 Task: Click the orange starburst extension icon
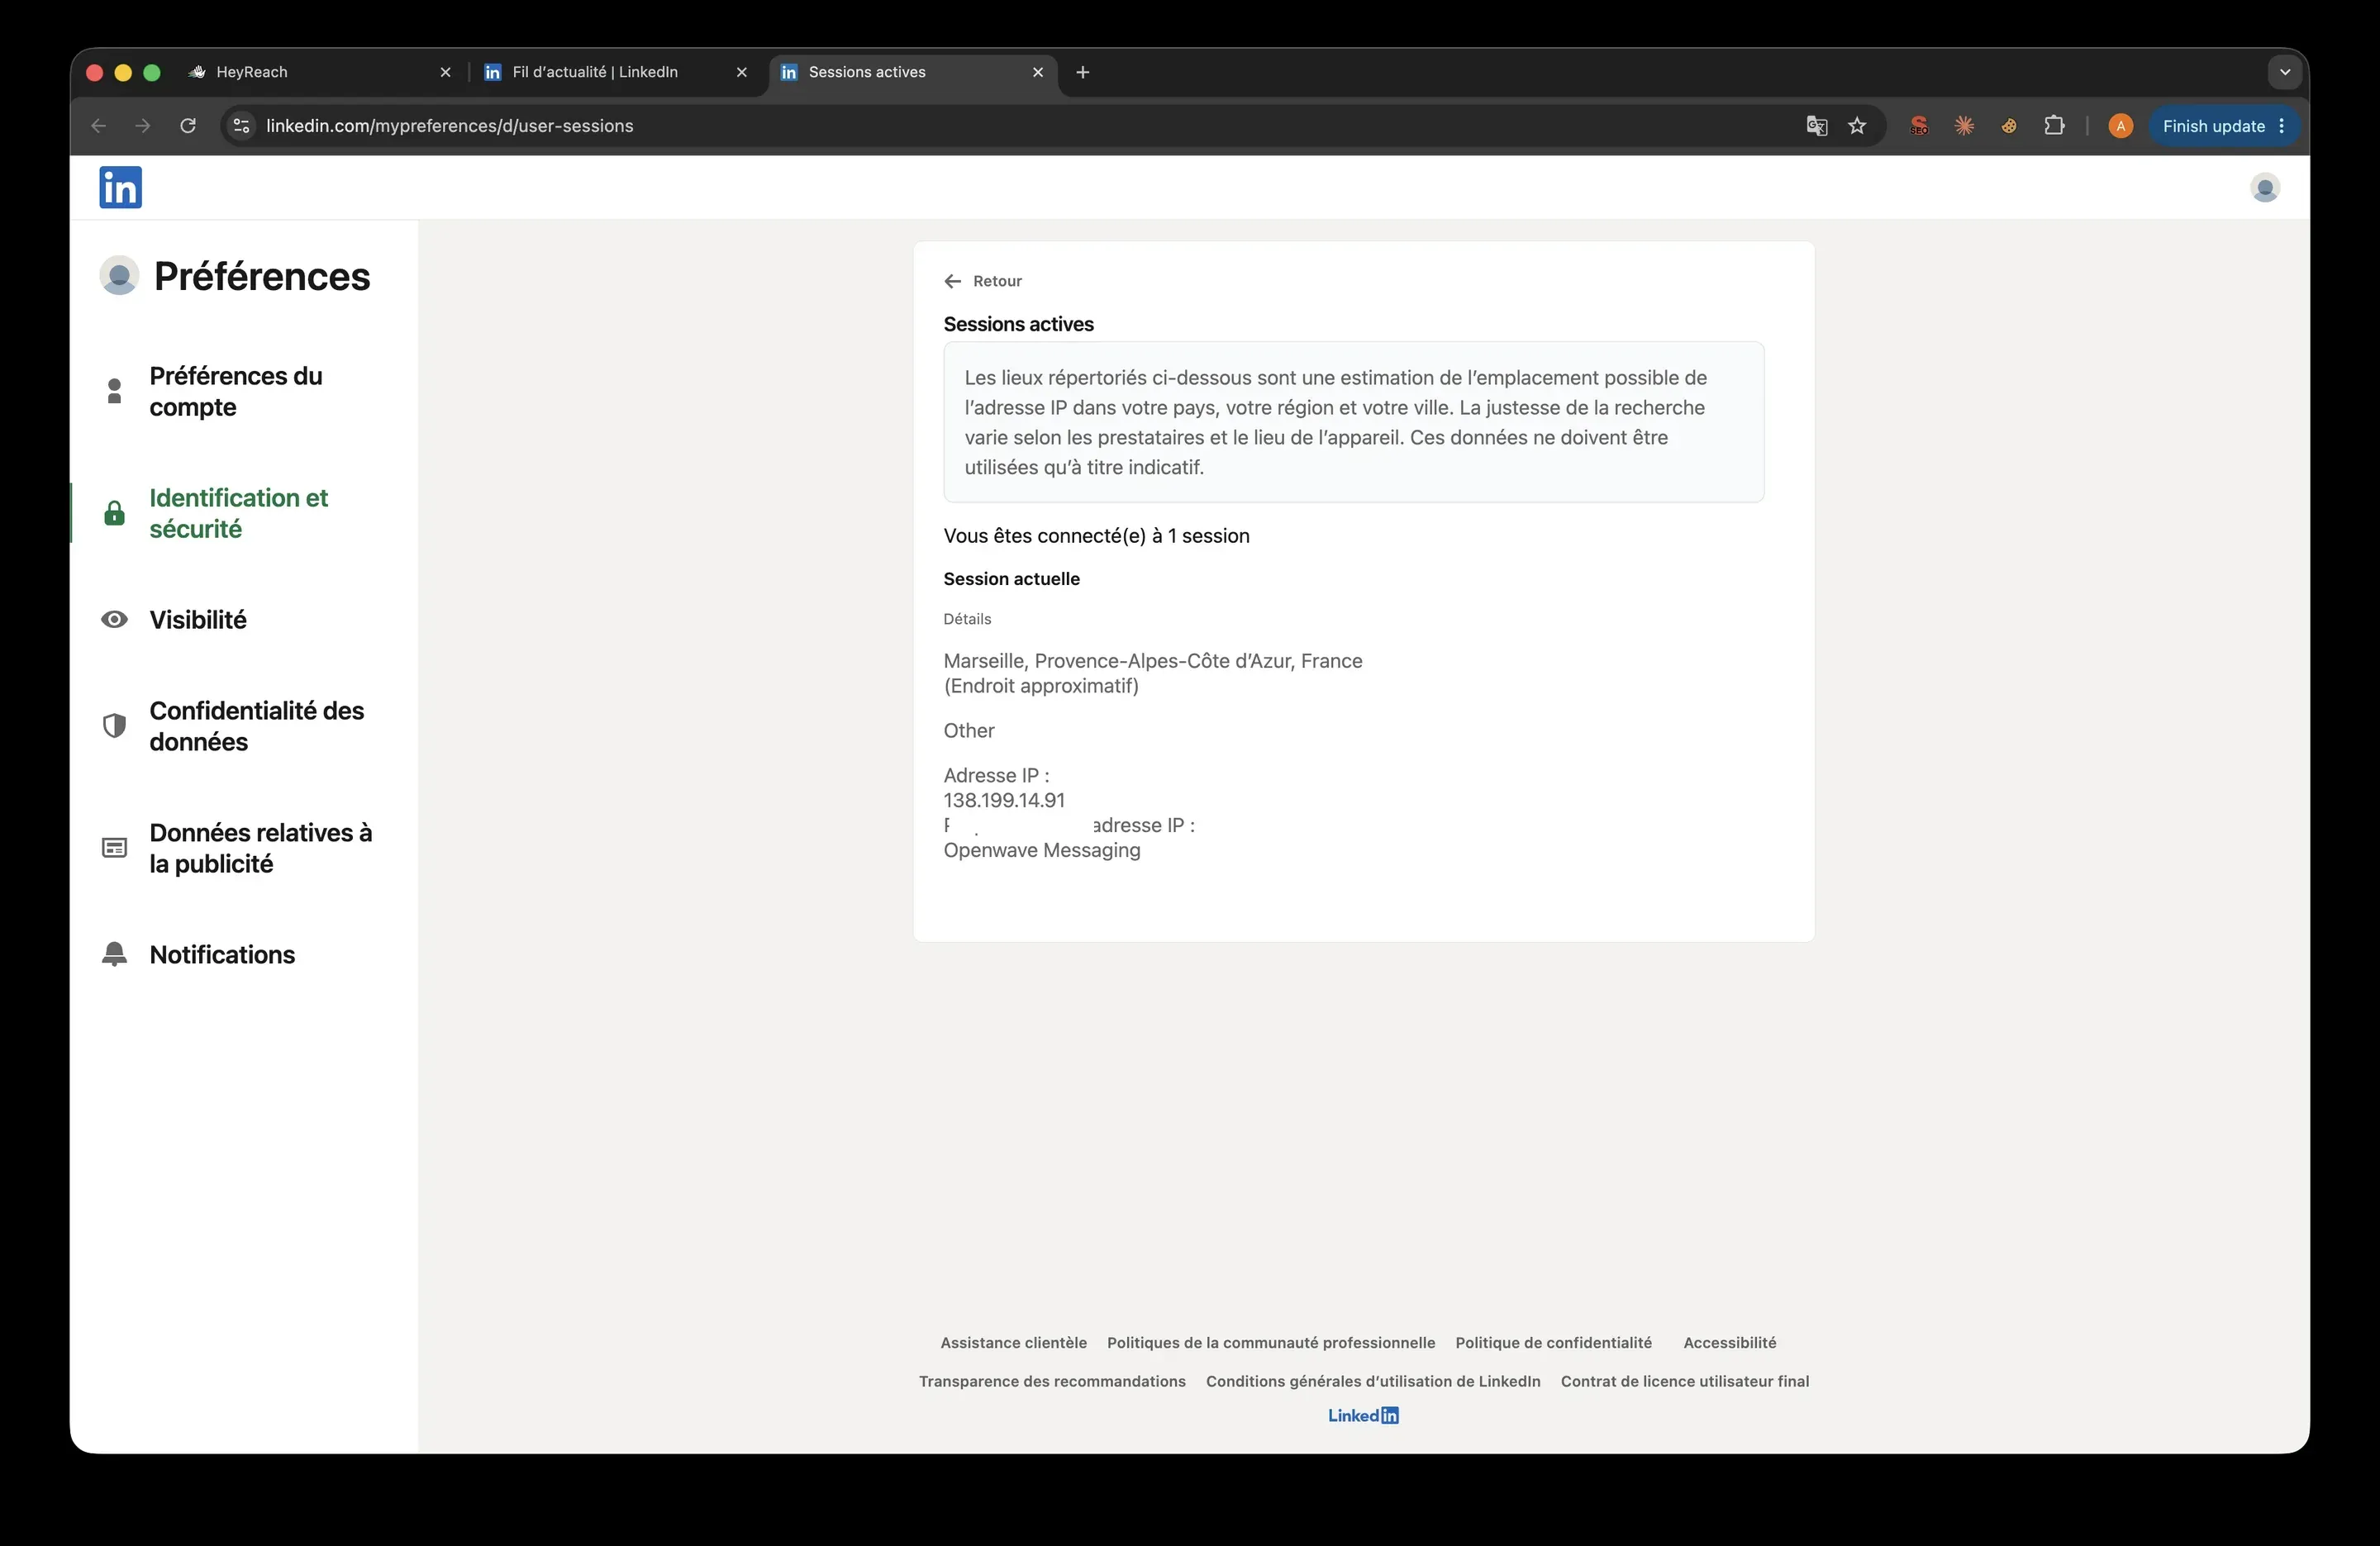click(1964, 126)
